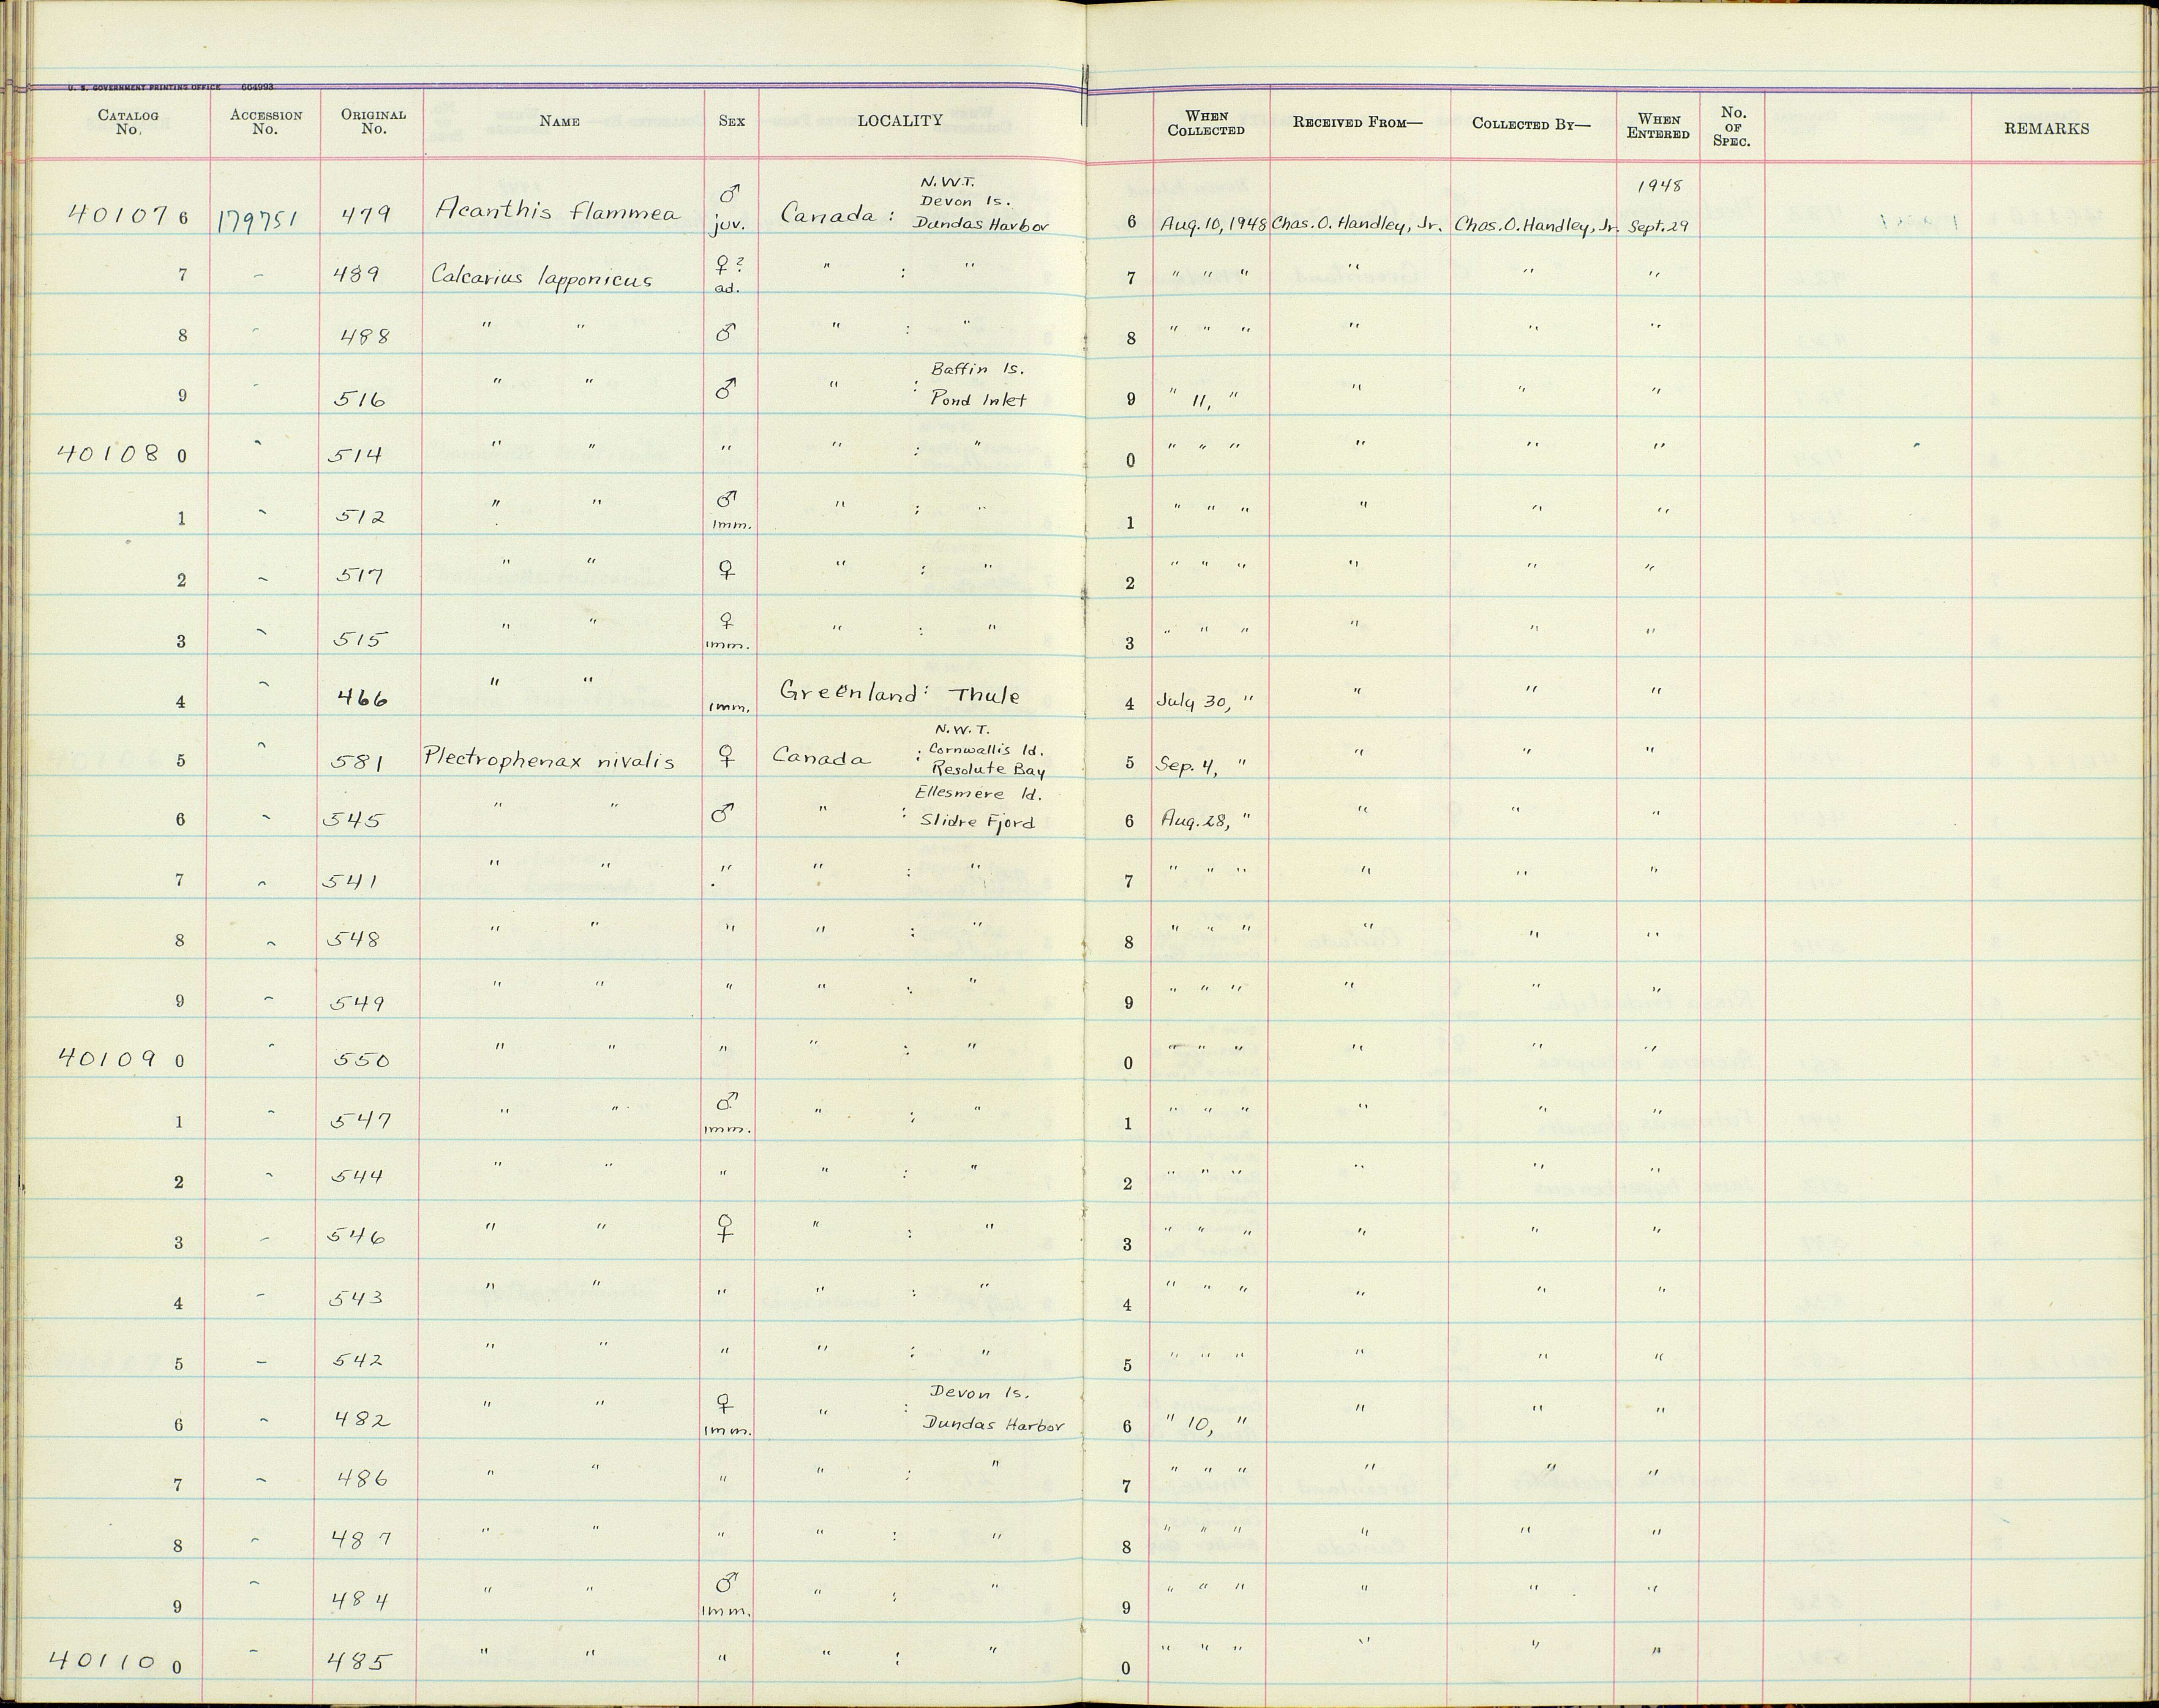Click the locality 'Resolute Bay'
This screenshot has width=2159, height=1708.
point(987,770)
